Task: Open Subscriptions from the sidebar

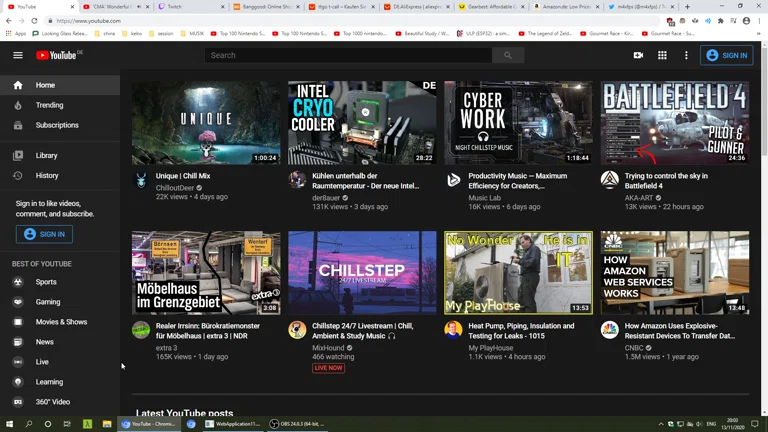Action: point(56,125)
